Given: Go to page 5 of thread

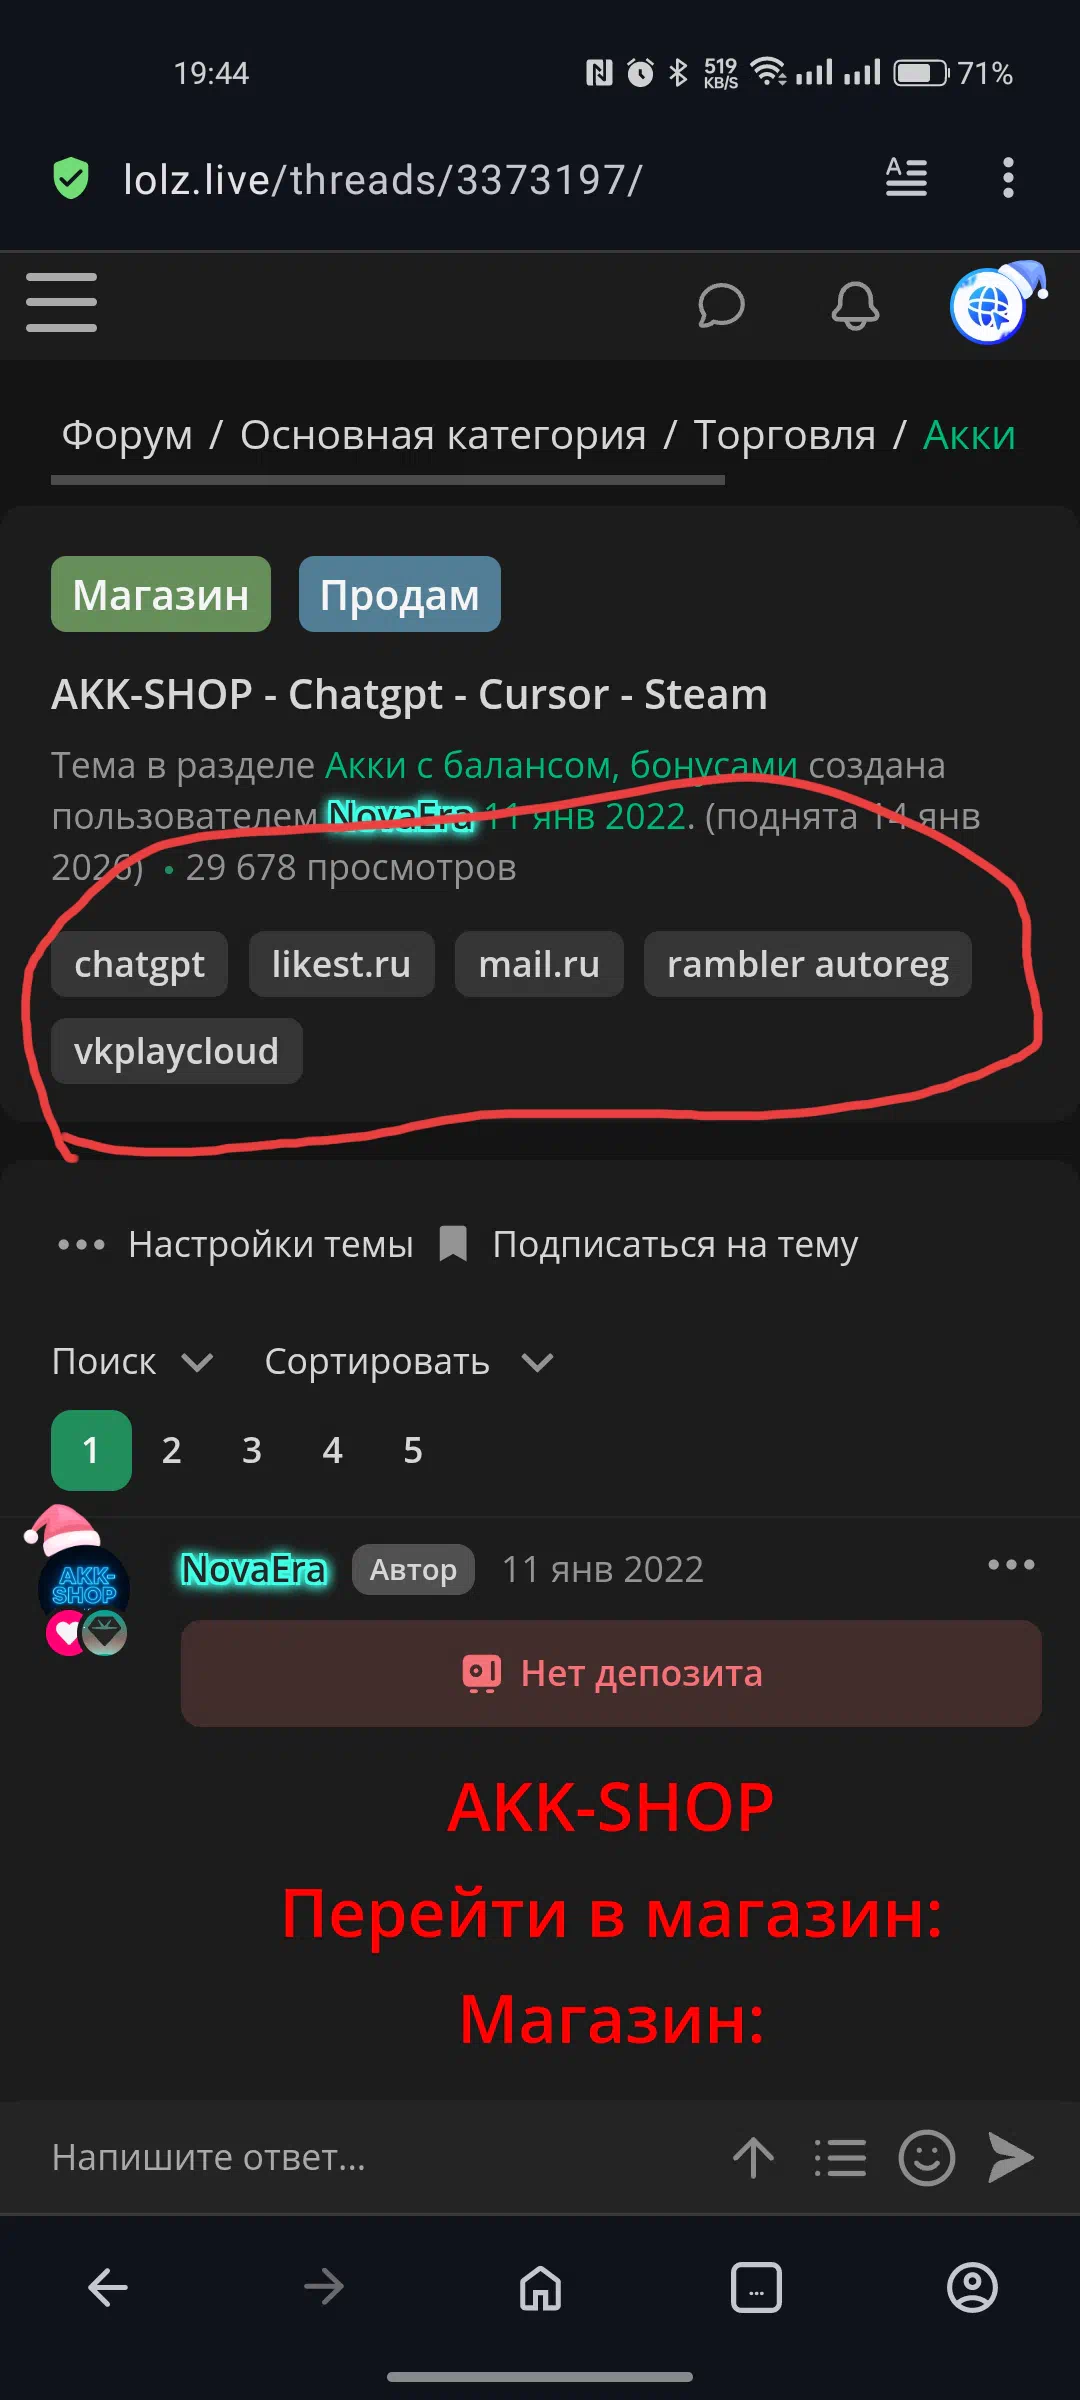Looking at the screenshot, I should coord(413,1450).
